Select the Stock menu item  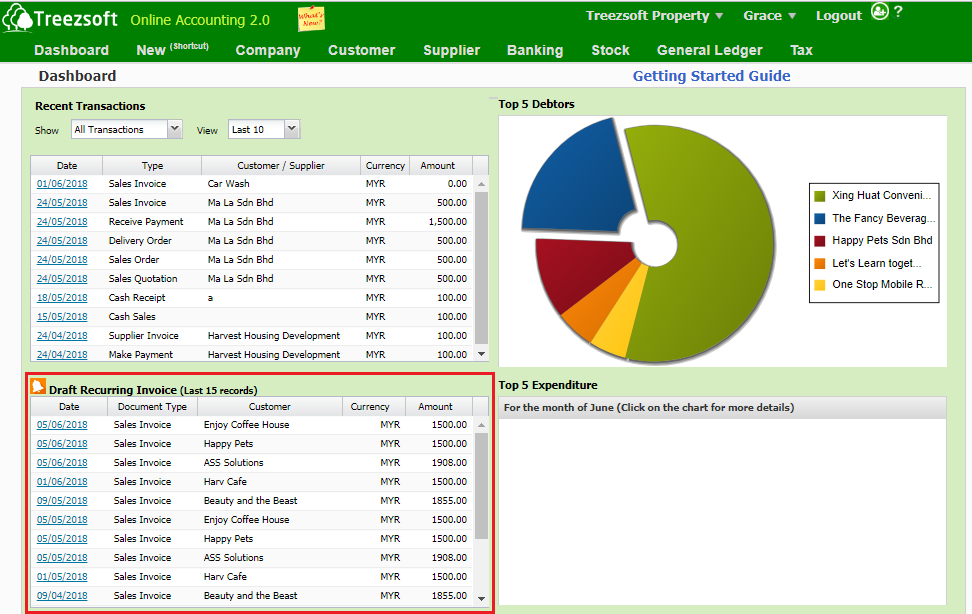(x=610, y=50)
